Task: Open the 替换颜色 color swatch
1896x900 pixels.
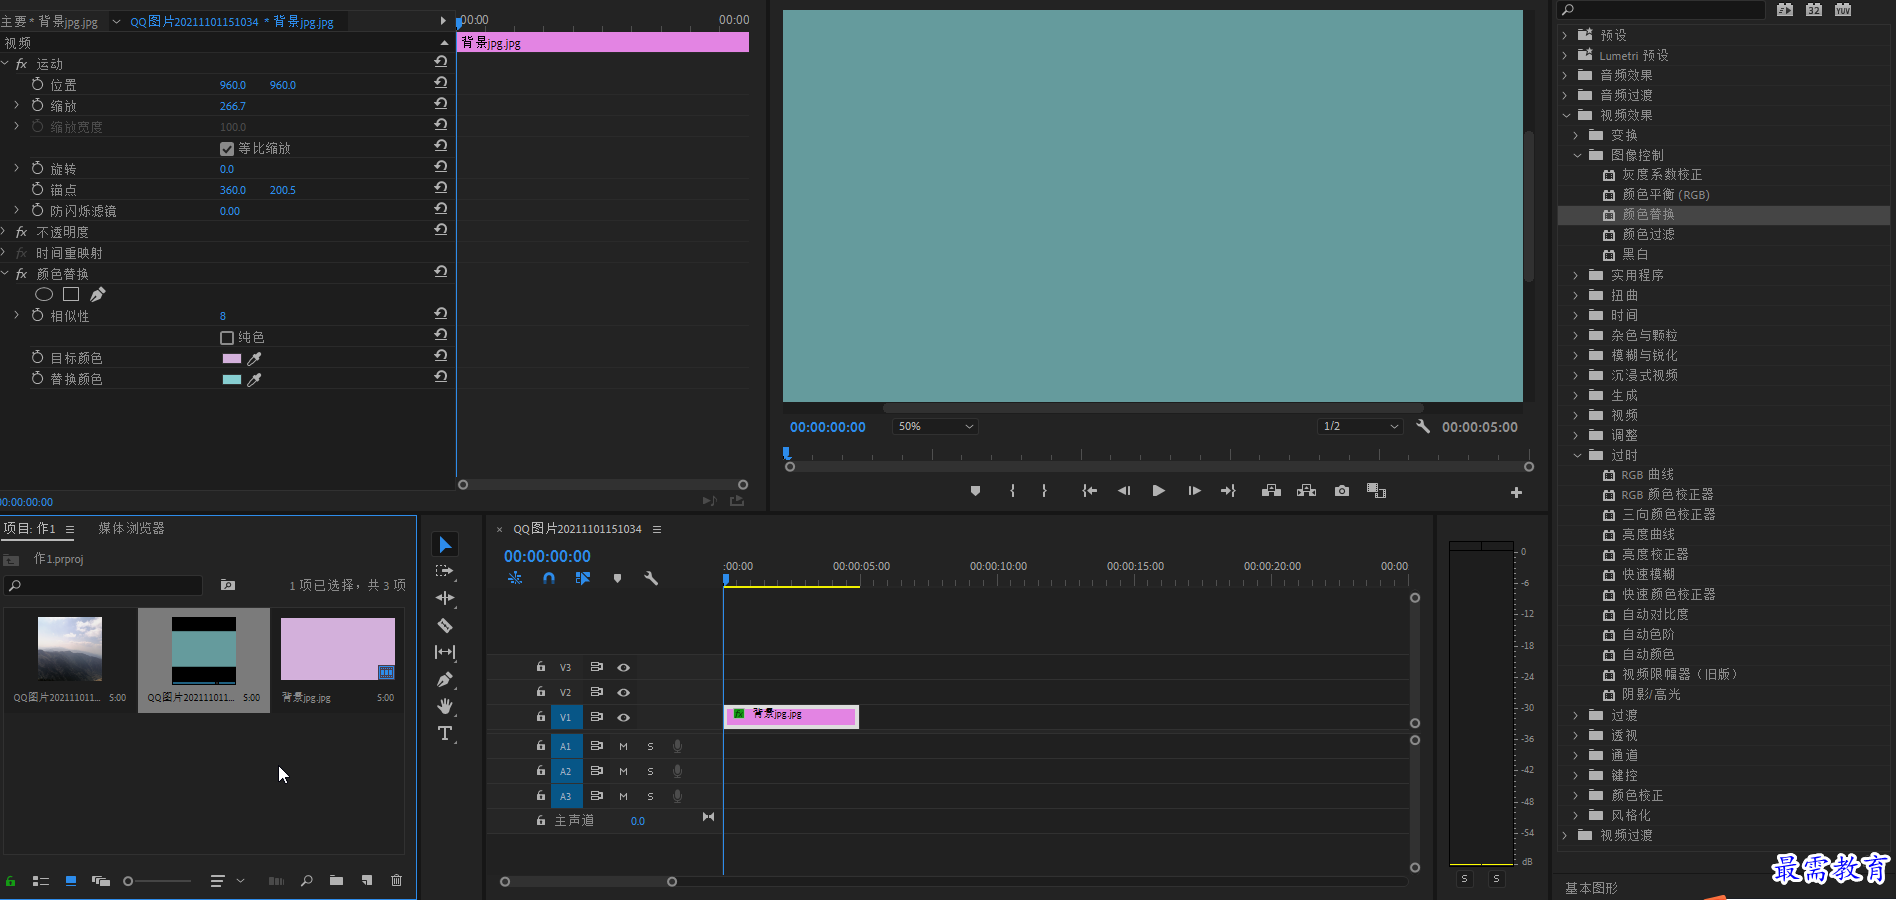Action: coord(231,379)
